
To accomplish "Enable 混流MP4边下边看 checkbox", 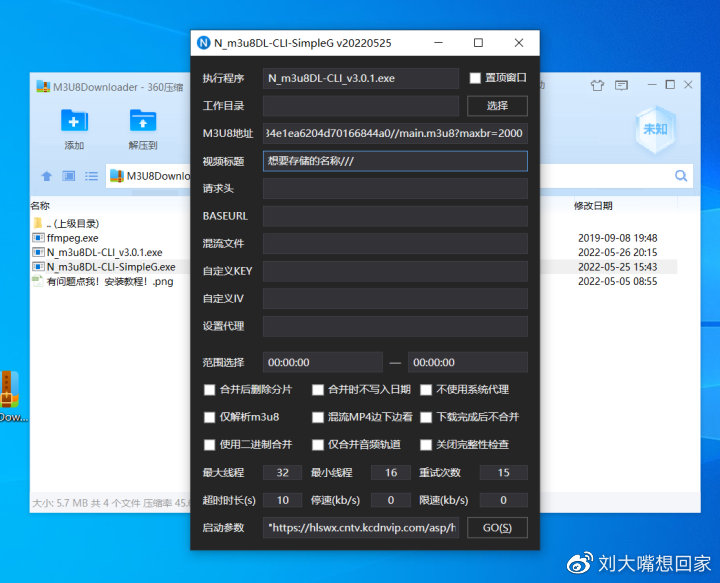I will pyautogui.click(x=318, y=417).
